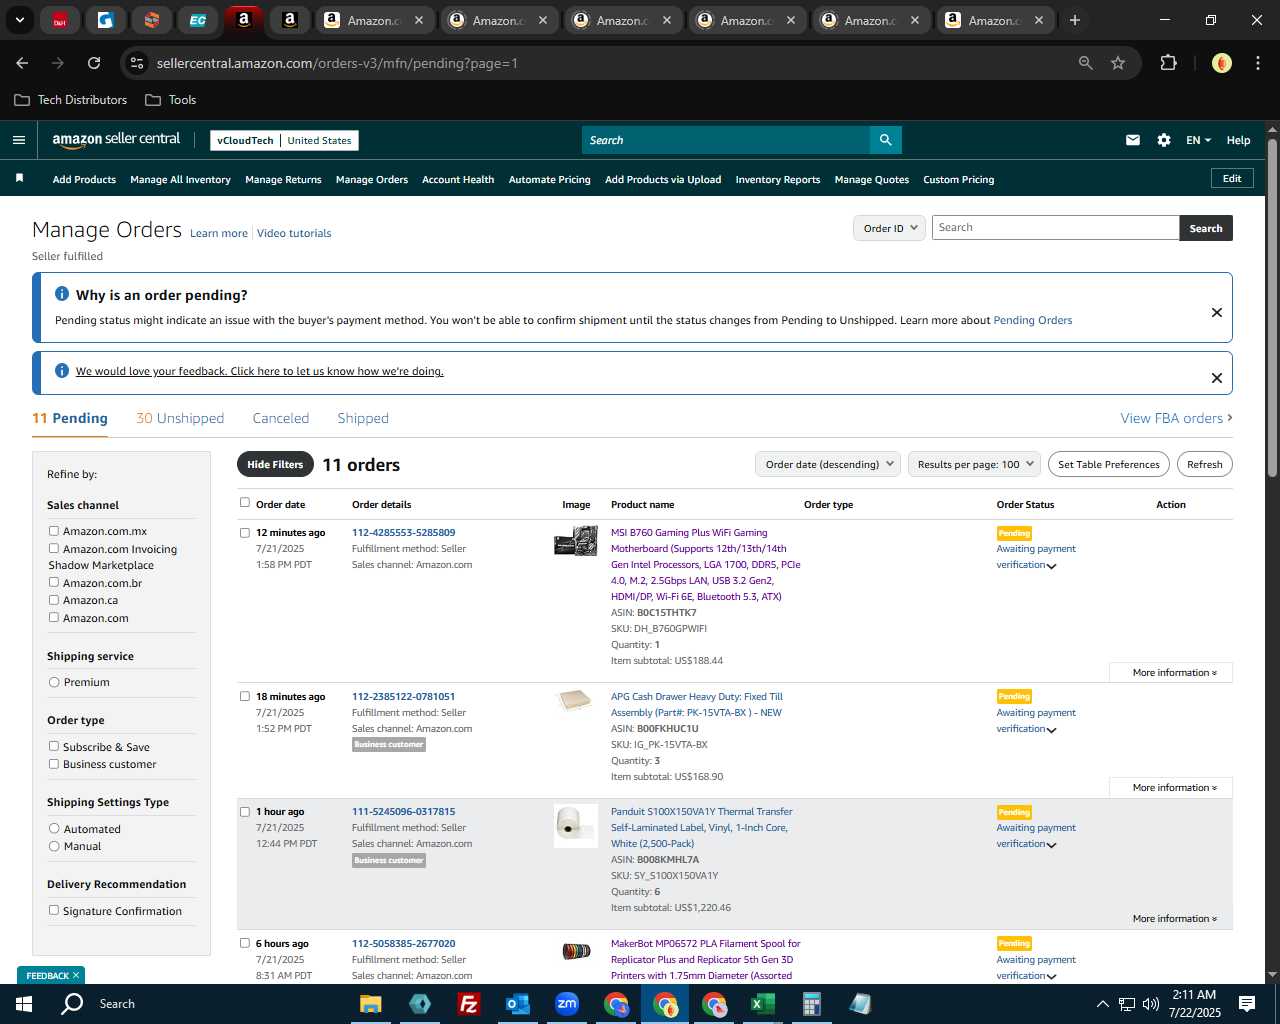The height and width of the screenshot is (1024, 1280).
Task: Open the notifications icon in system tray
Action: (1247, 1004)
